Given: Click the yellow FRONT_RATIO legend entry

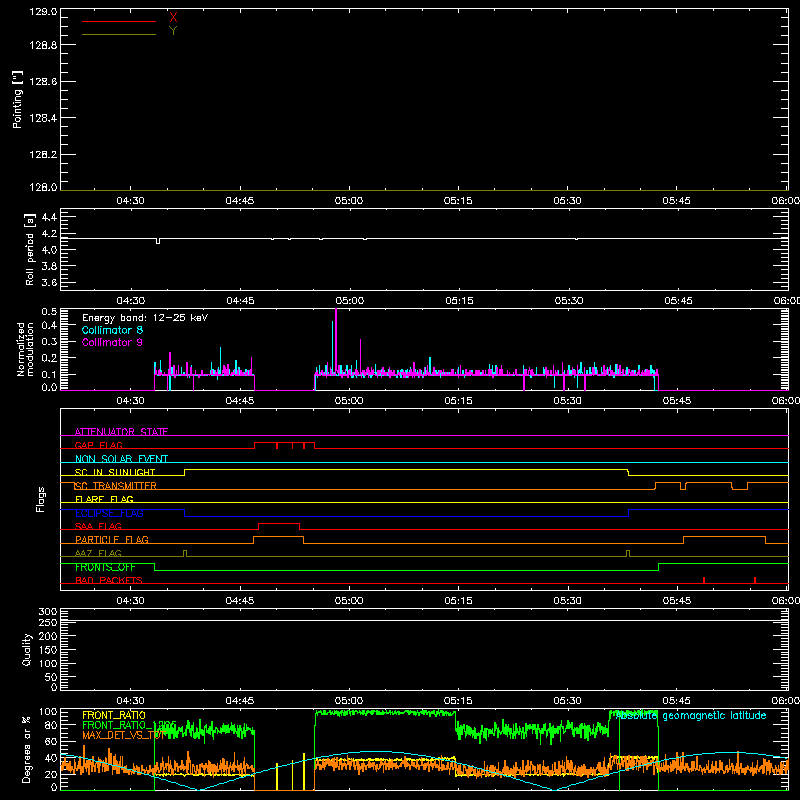Looking at the screenshot, I should 114,715.
